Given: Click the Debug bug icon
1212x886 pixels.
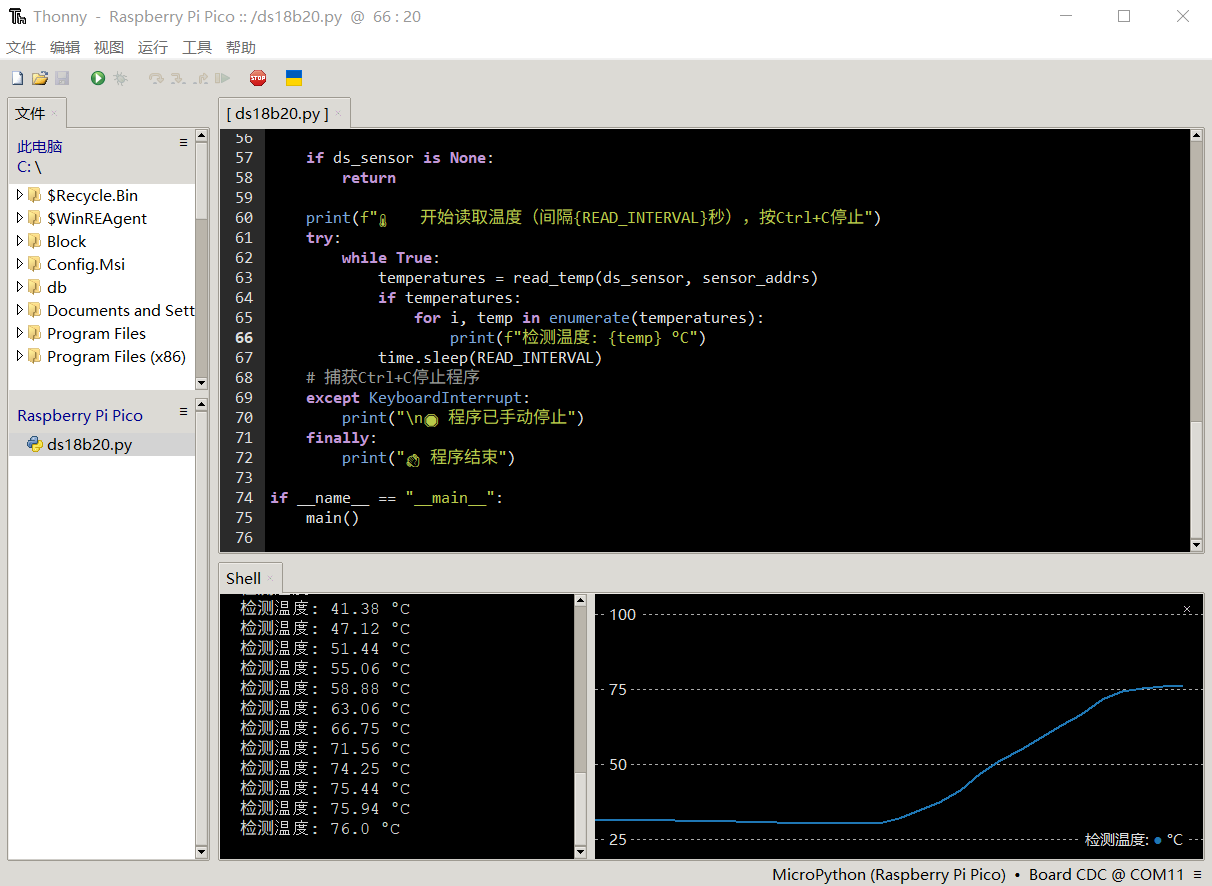Looking at the screenshot, I should (x=121, y=78).
